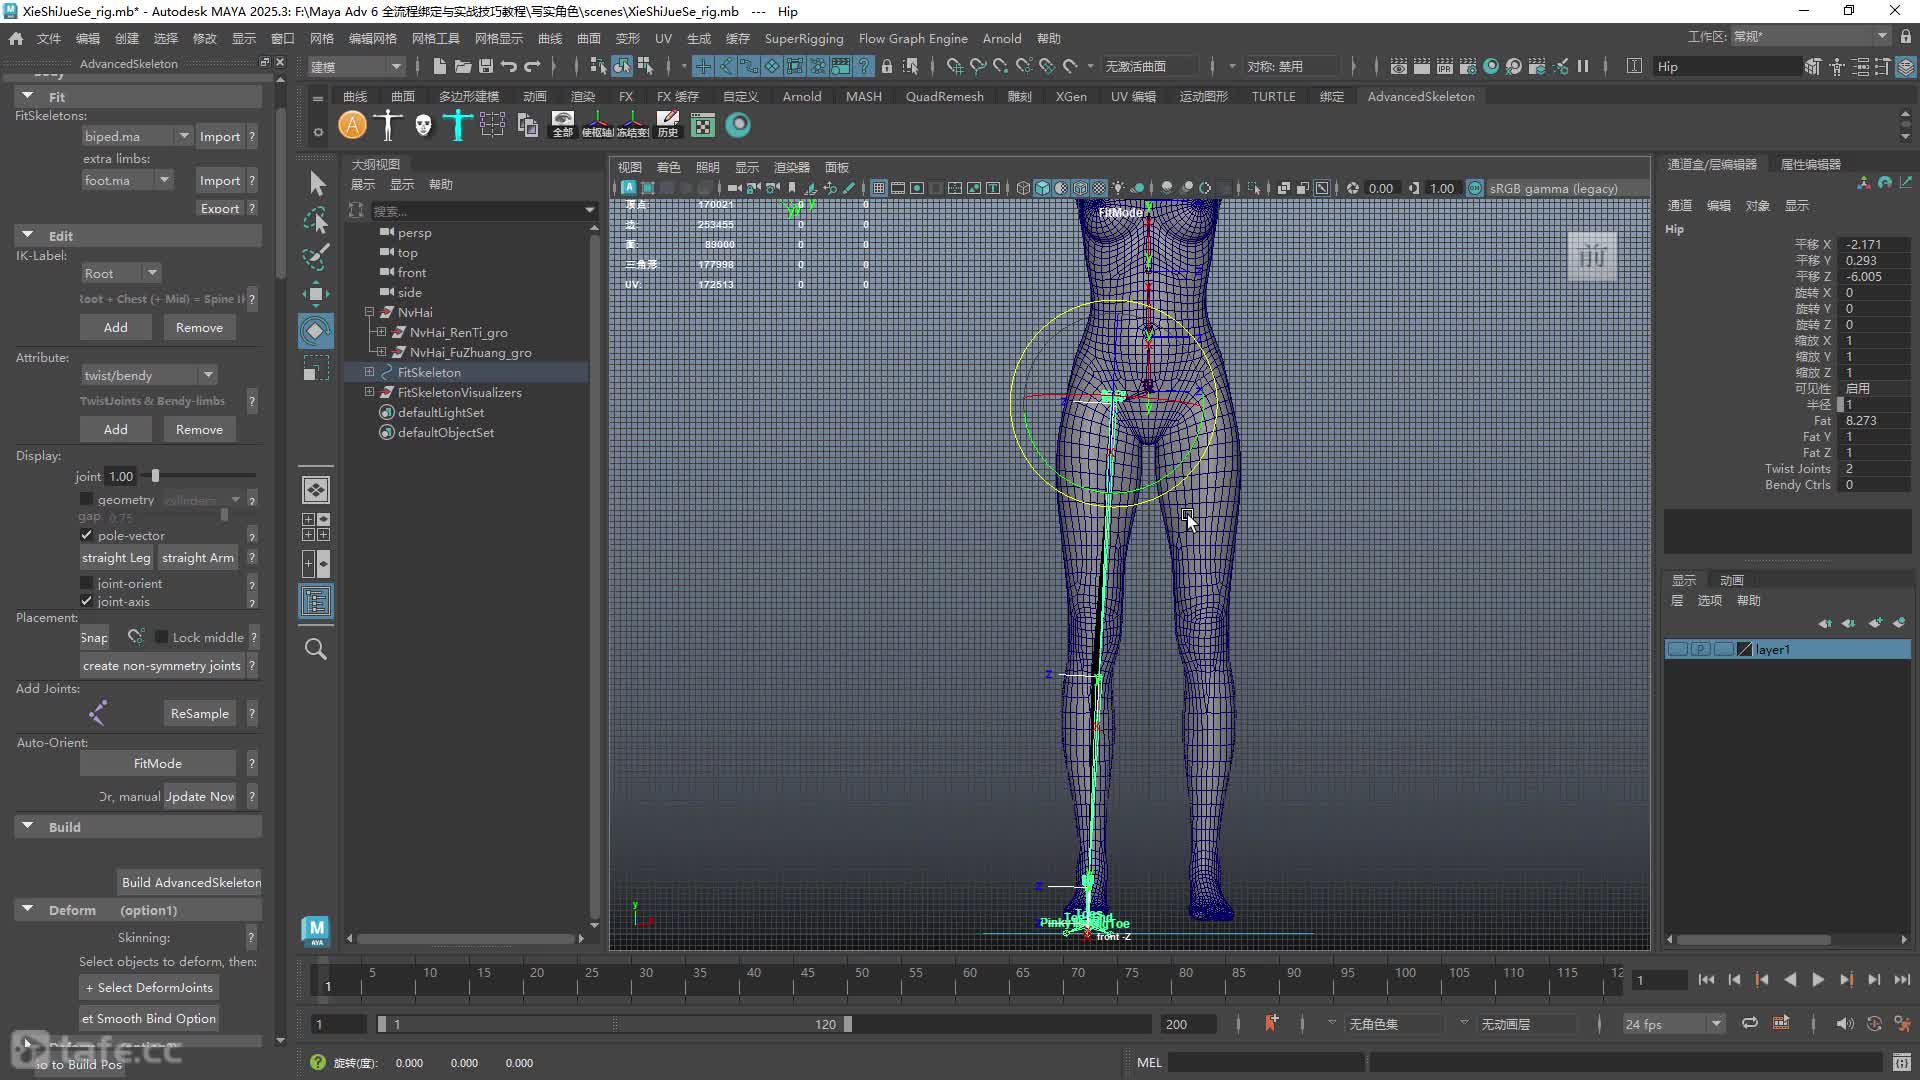This screenshot has width=1920, height=1080.
Task: Toggle the Outliner panel layout icon
Action: [316, 601]
